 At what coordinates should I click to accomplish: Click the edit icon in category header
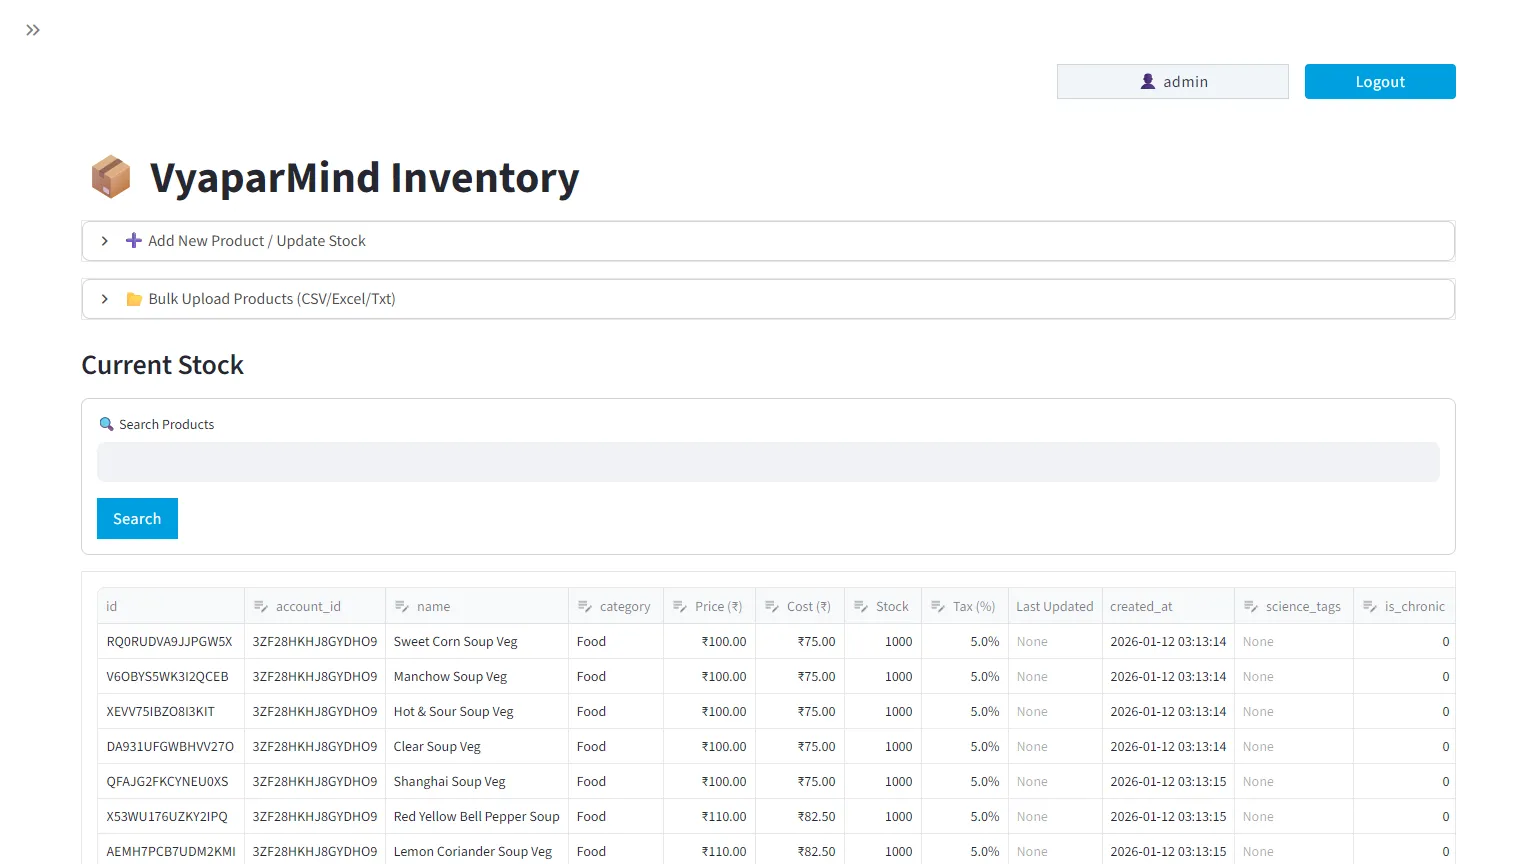coord(585,606)
